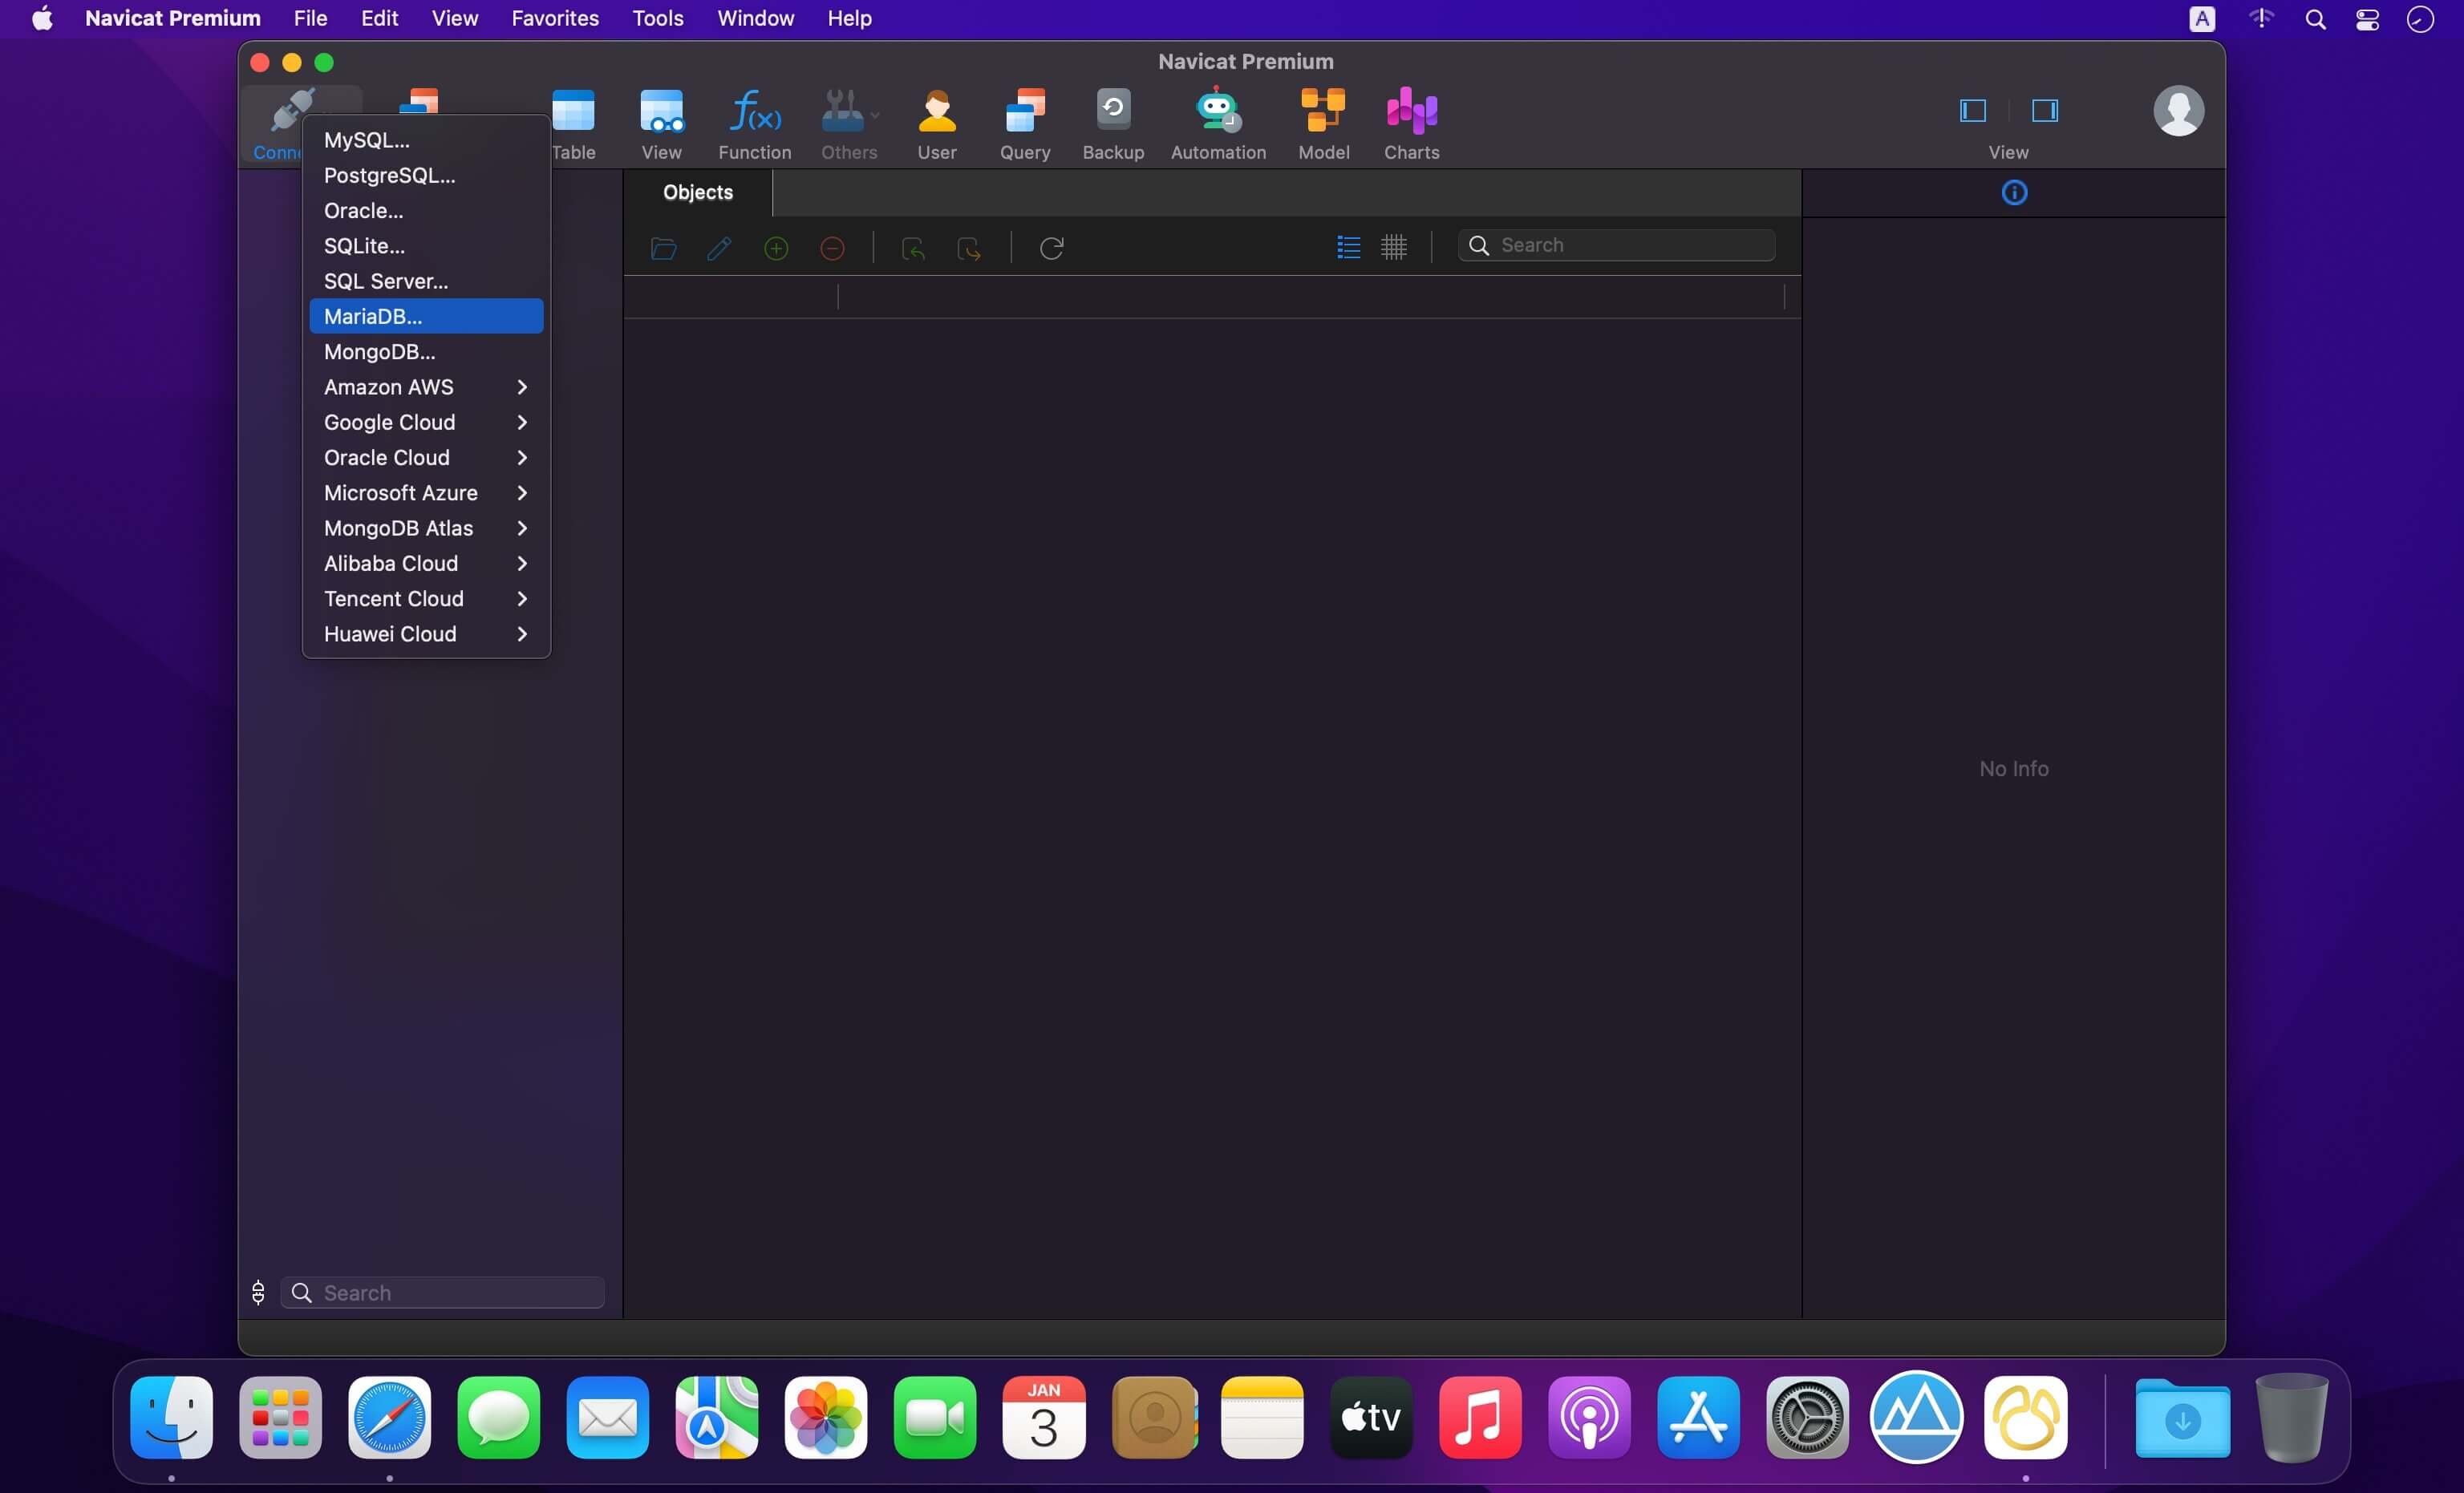This screenshot has width=2464, height=1493.
Task: Expand the Alibaba Cloud submenu
Action: [426, 563]
